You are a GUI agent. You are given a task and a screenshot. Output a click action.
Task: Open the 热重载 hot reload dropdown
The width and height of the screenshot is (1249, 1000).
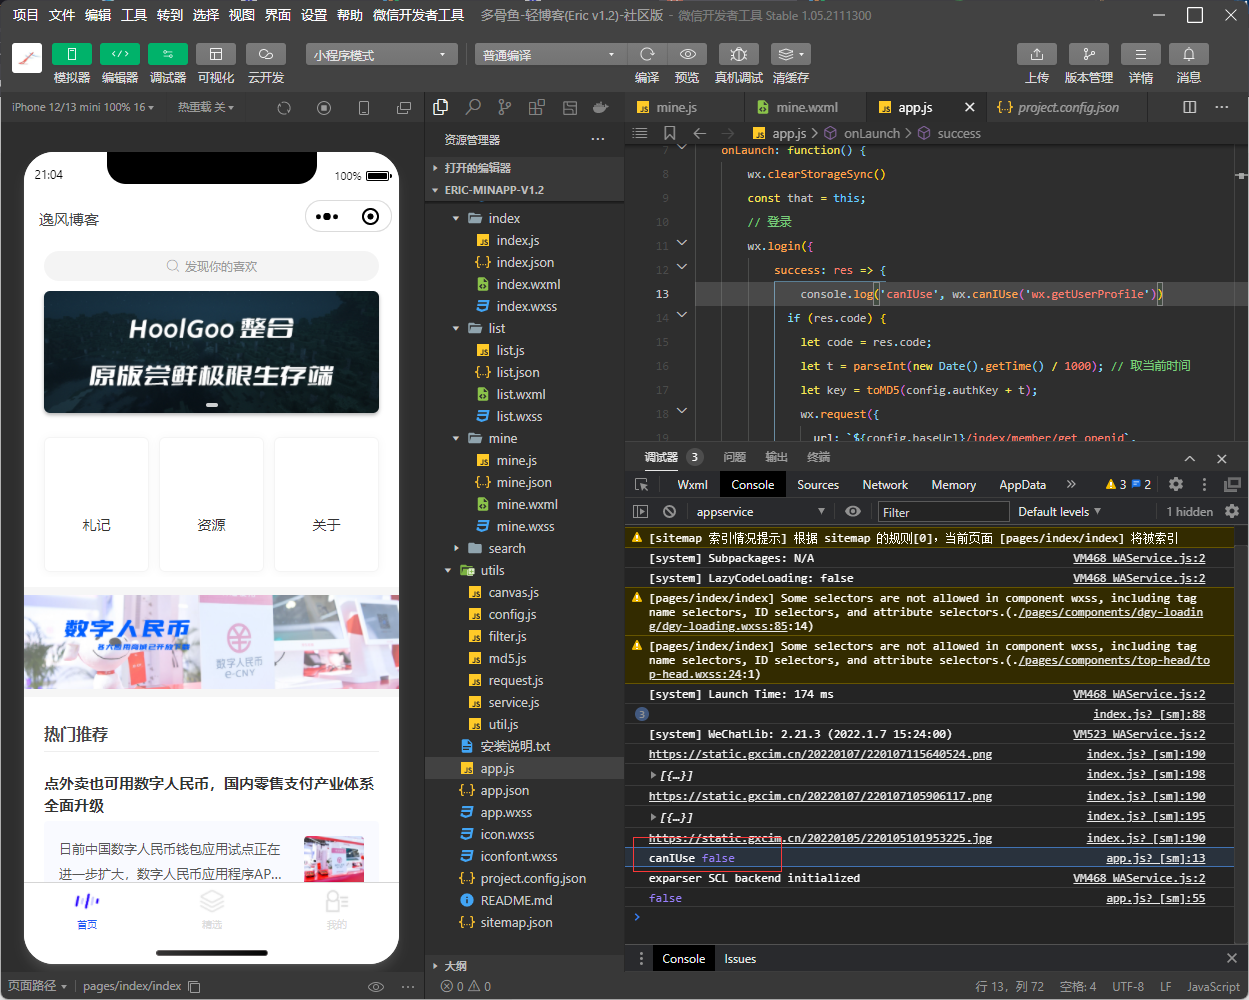pos(206,107)
